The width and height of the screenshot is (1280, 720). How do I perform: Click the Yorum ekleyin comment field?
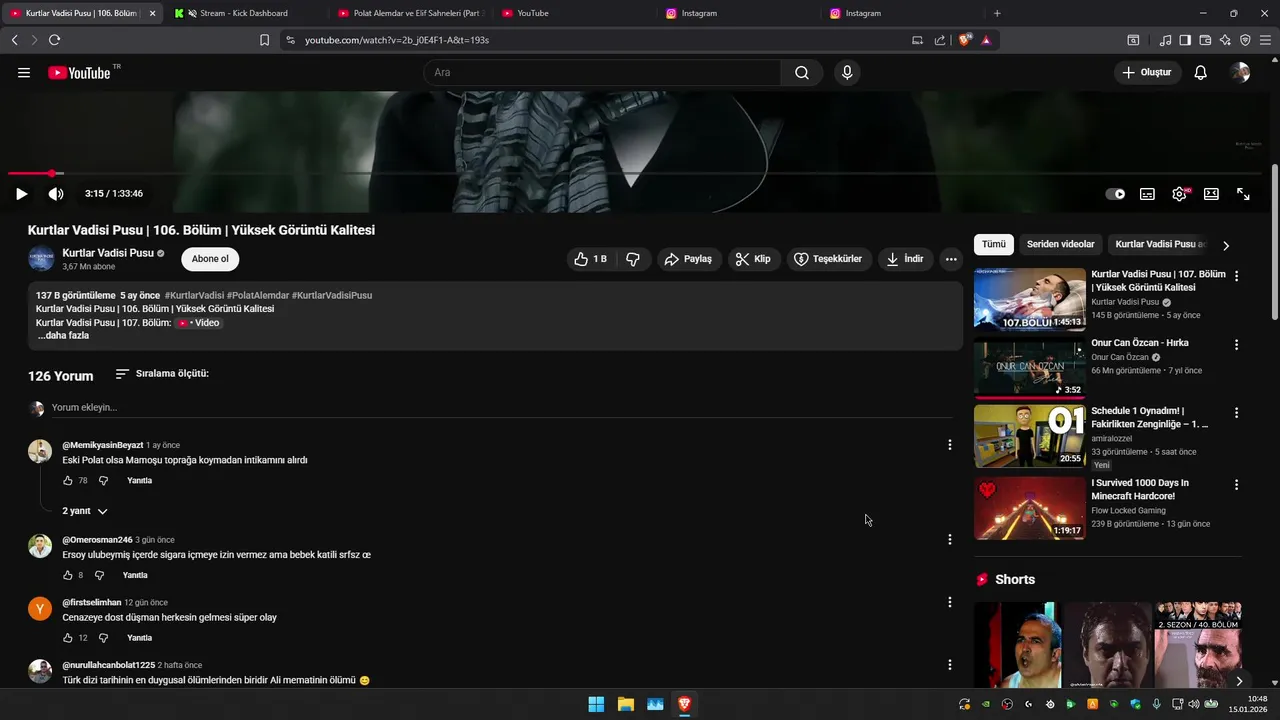[x=500, y=408]
